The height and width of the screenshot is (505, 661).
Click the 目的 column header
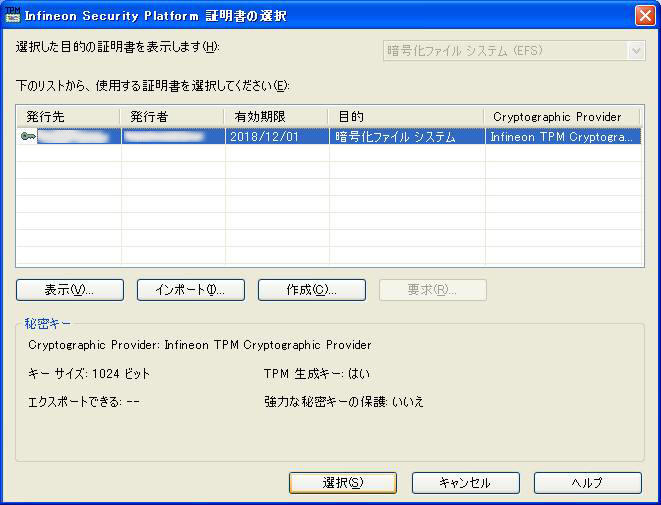(406, 116)
